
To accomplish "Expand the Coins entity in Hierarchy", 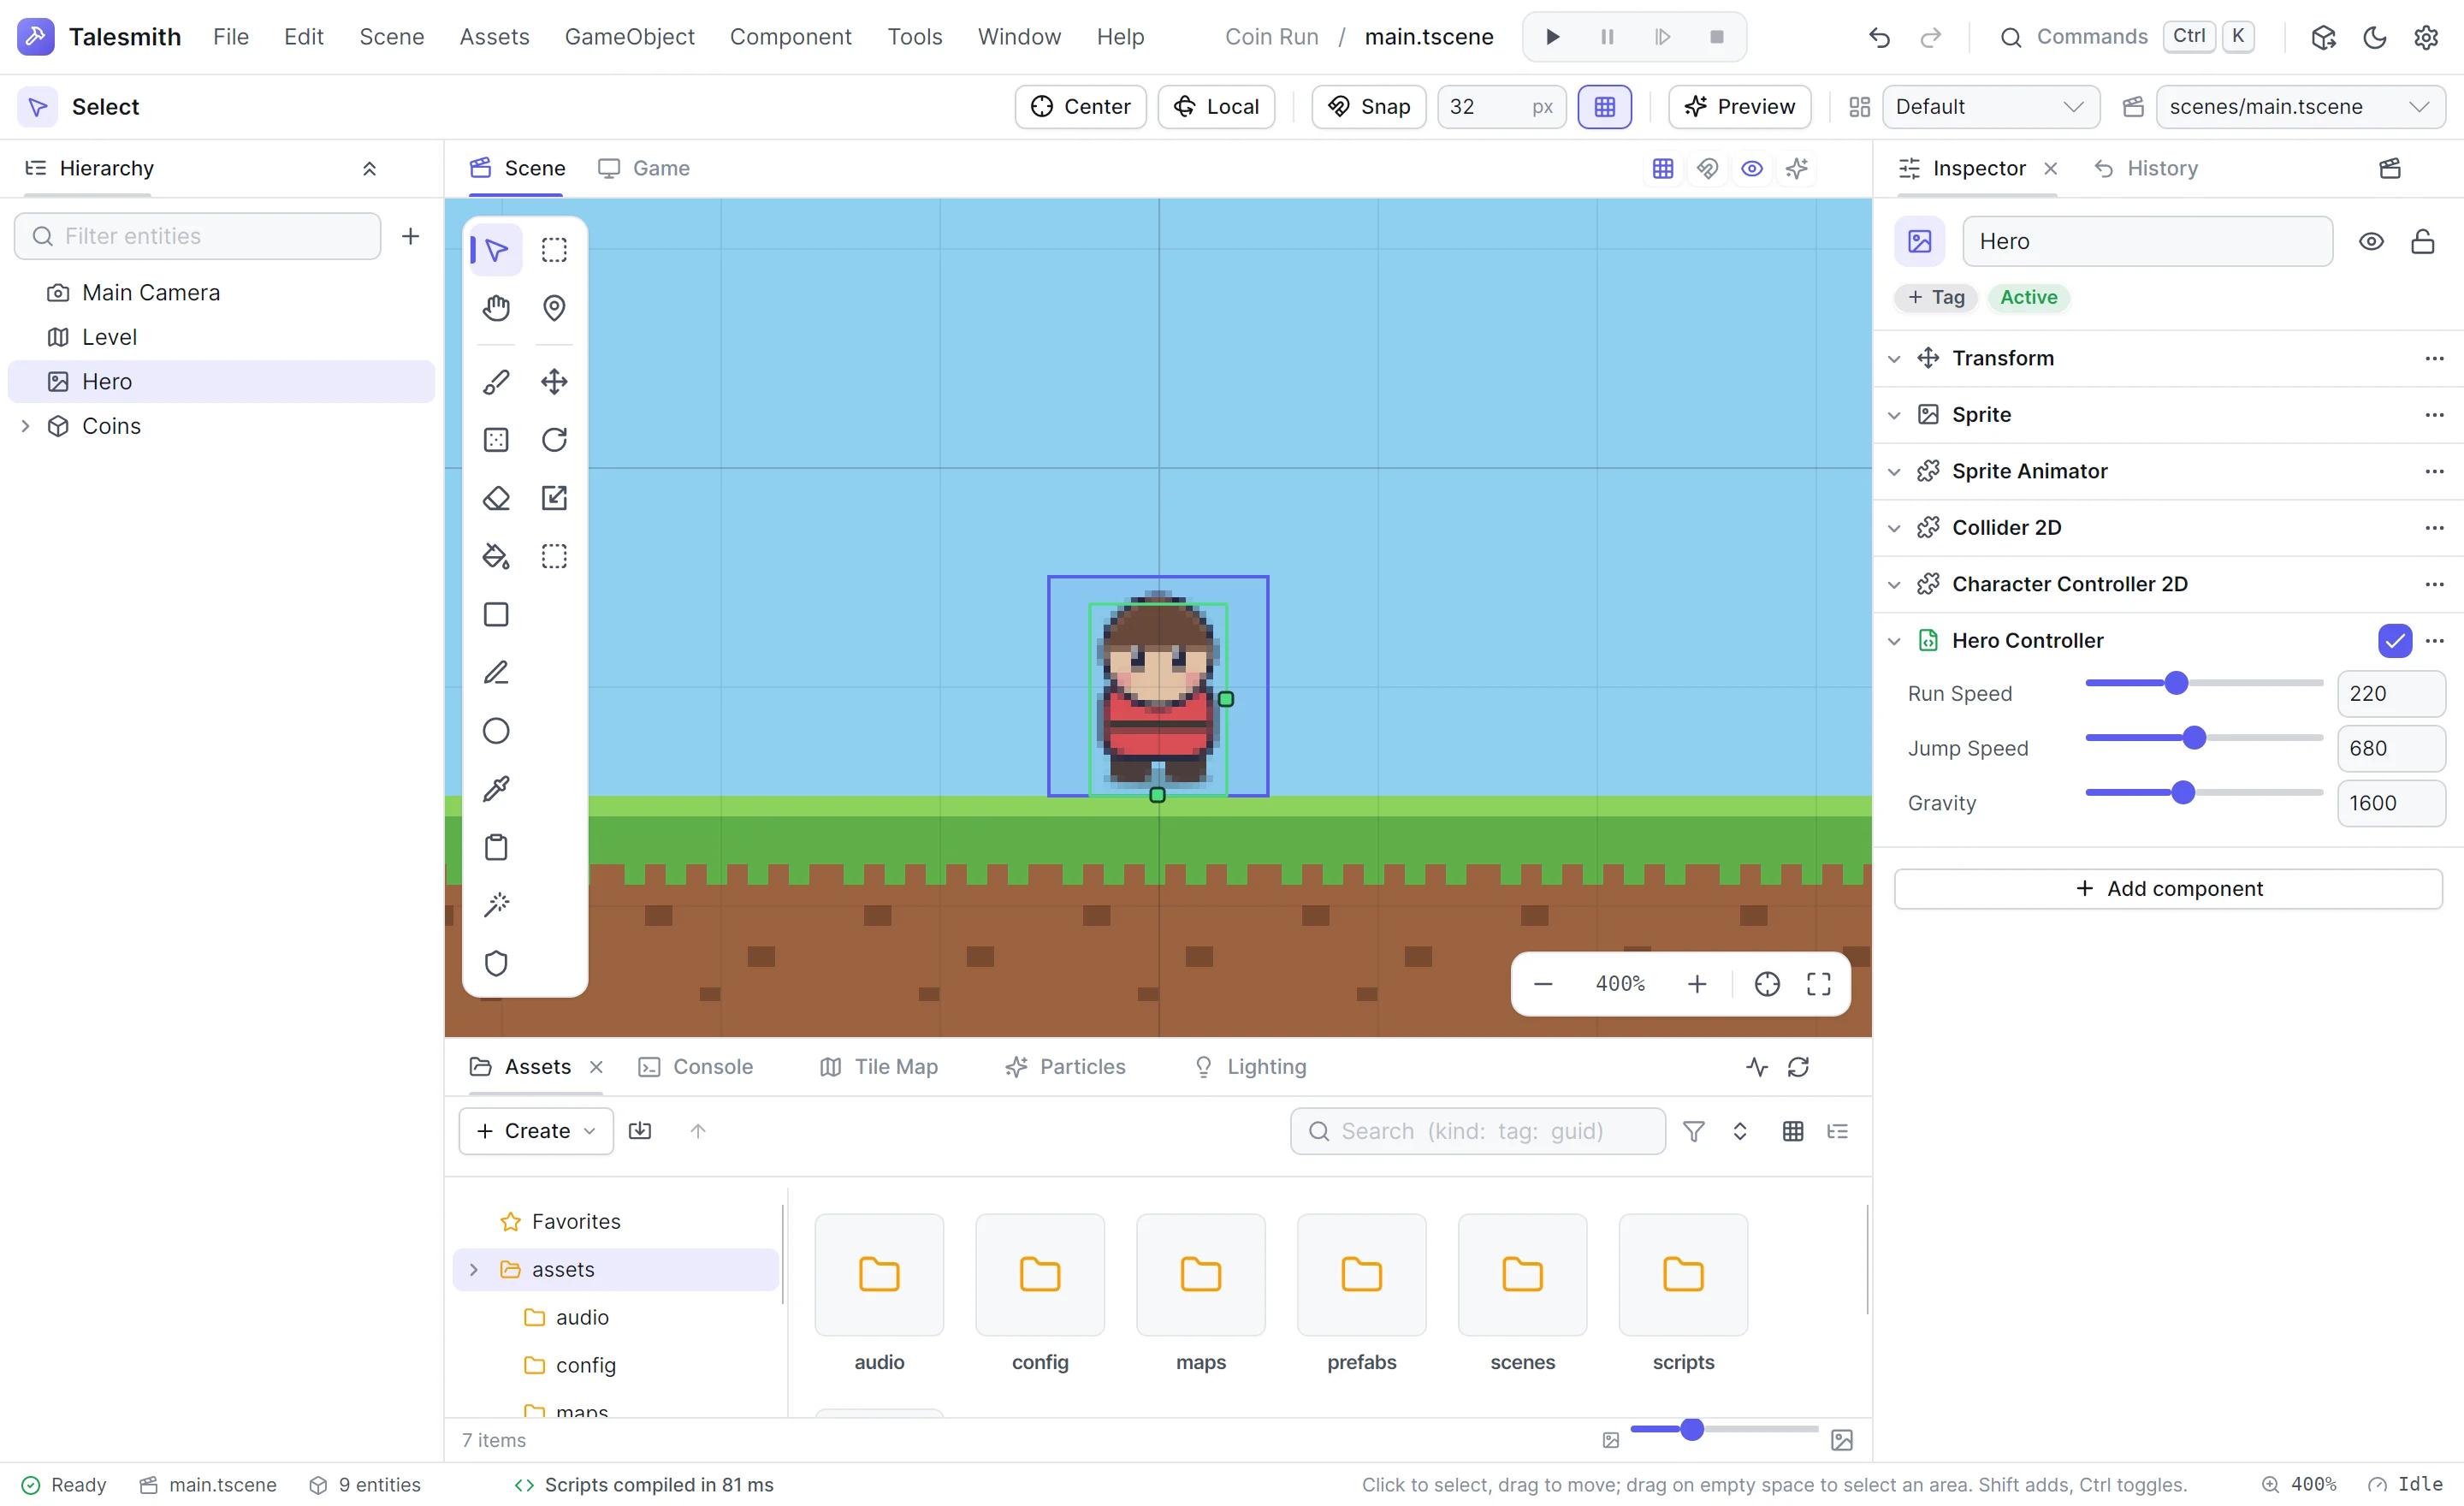I will coord(25,426).
